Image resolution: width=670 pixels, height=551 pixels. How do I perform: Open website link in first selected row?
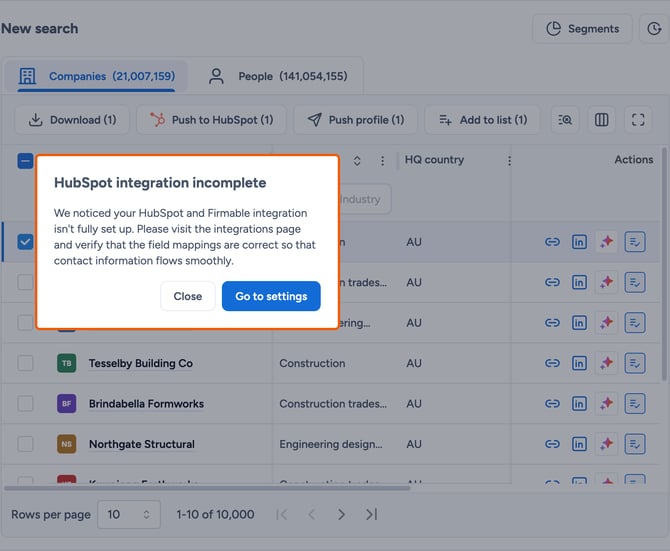552,242
